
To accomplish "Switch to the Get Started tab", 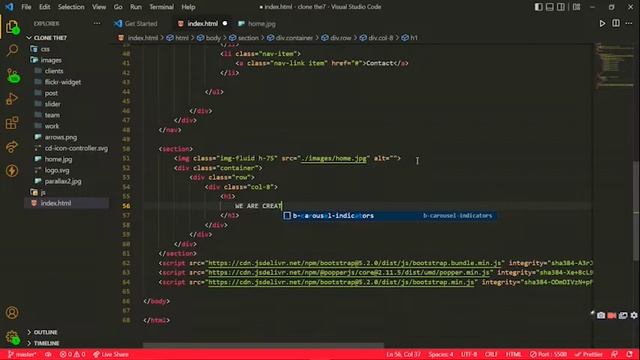I will 136,24.
